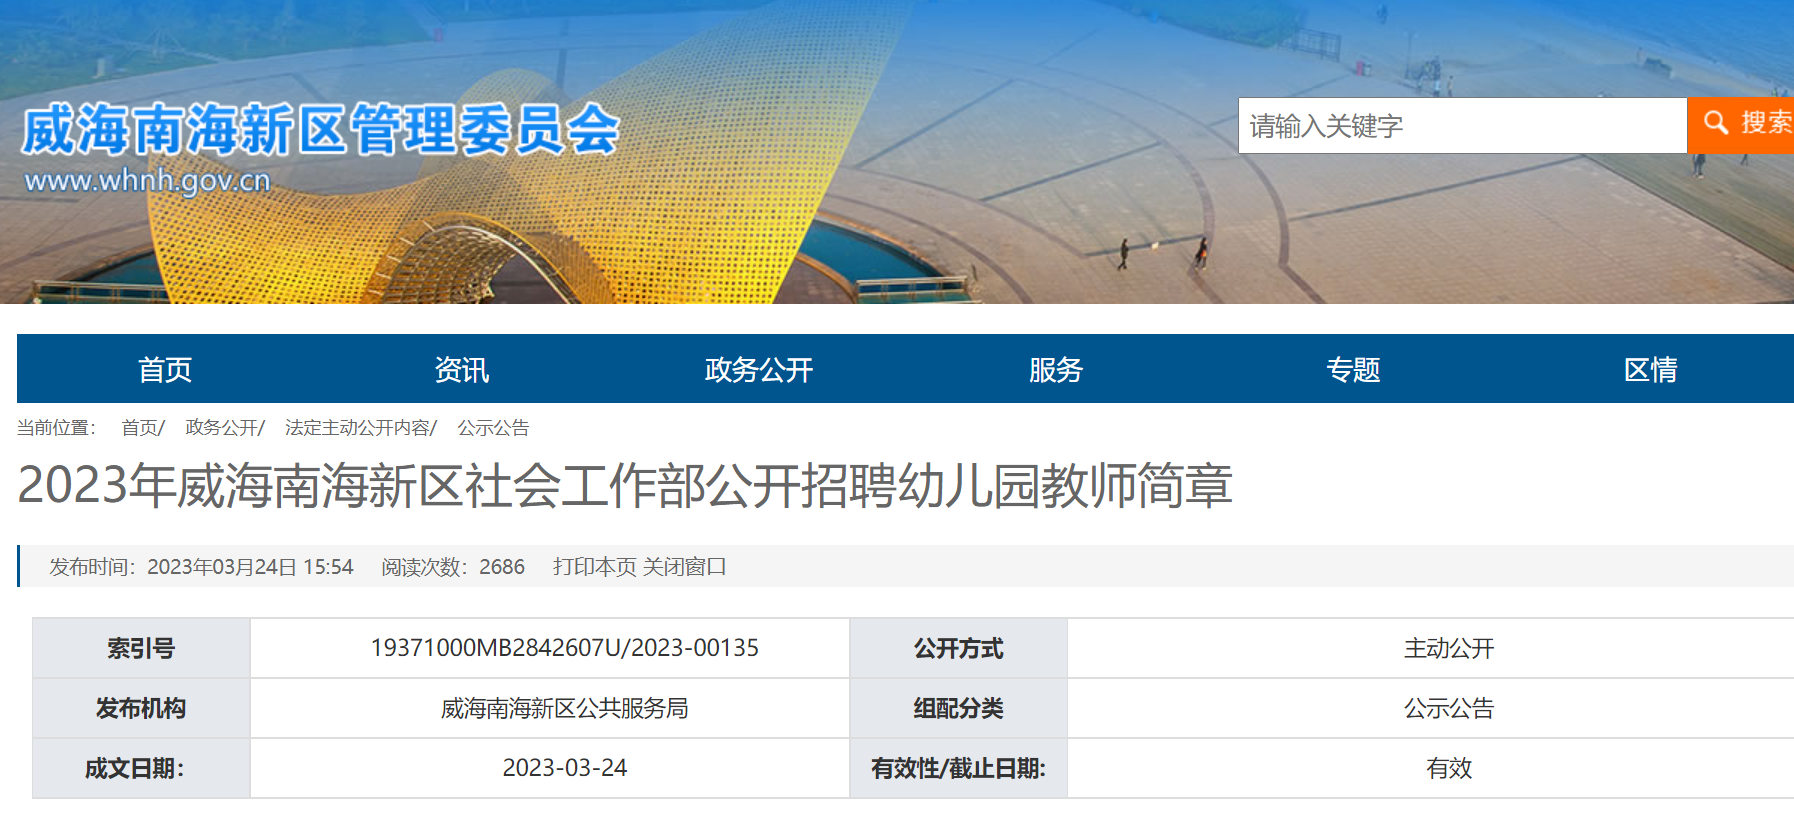Viewport: 1794px width, 816px height.
Task: Click the 有效性/截止日期 header cell
Action: [x=958, y=768]
